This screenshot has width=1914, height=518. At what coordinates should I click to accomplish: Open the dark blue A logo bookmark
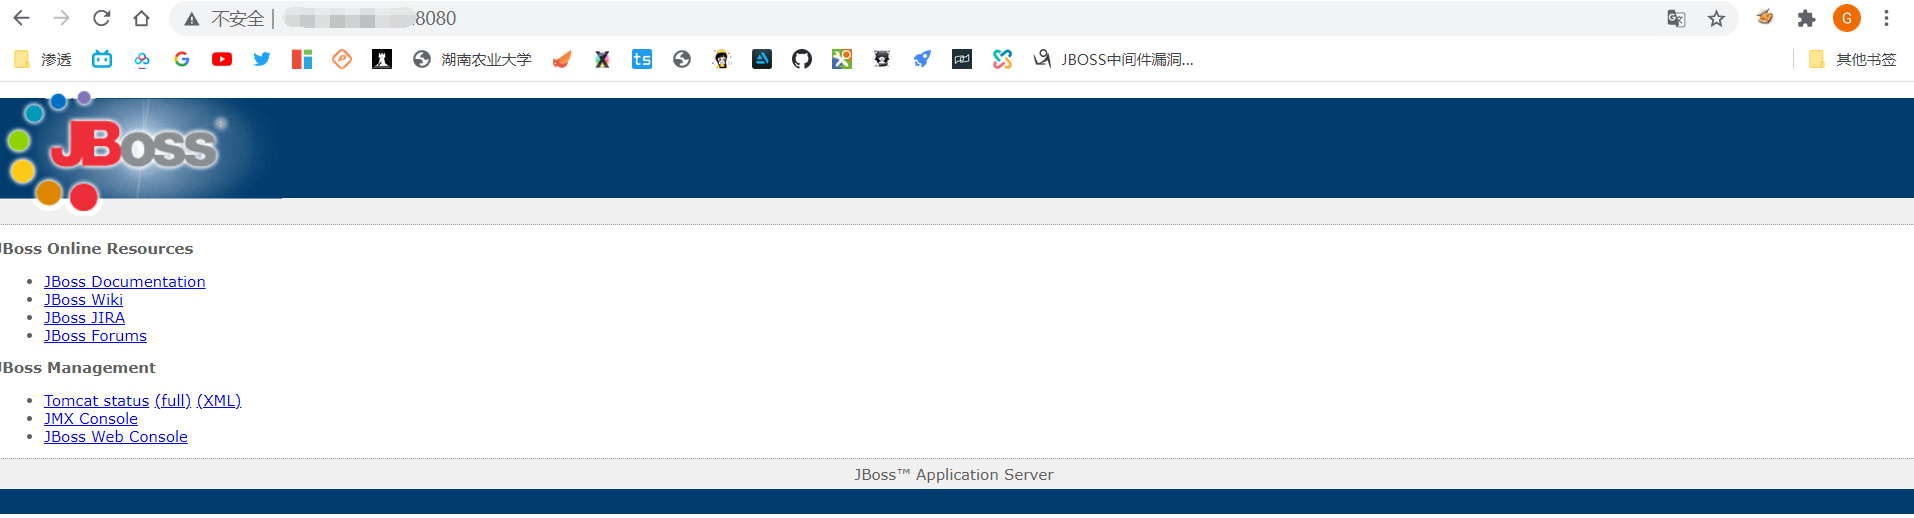762,59
